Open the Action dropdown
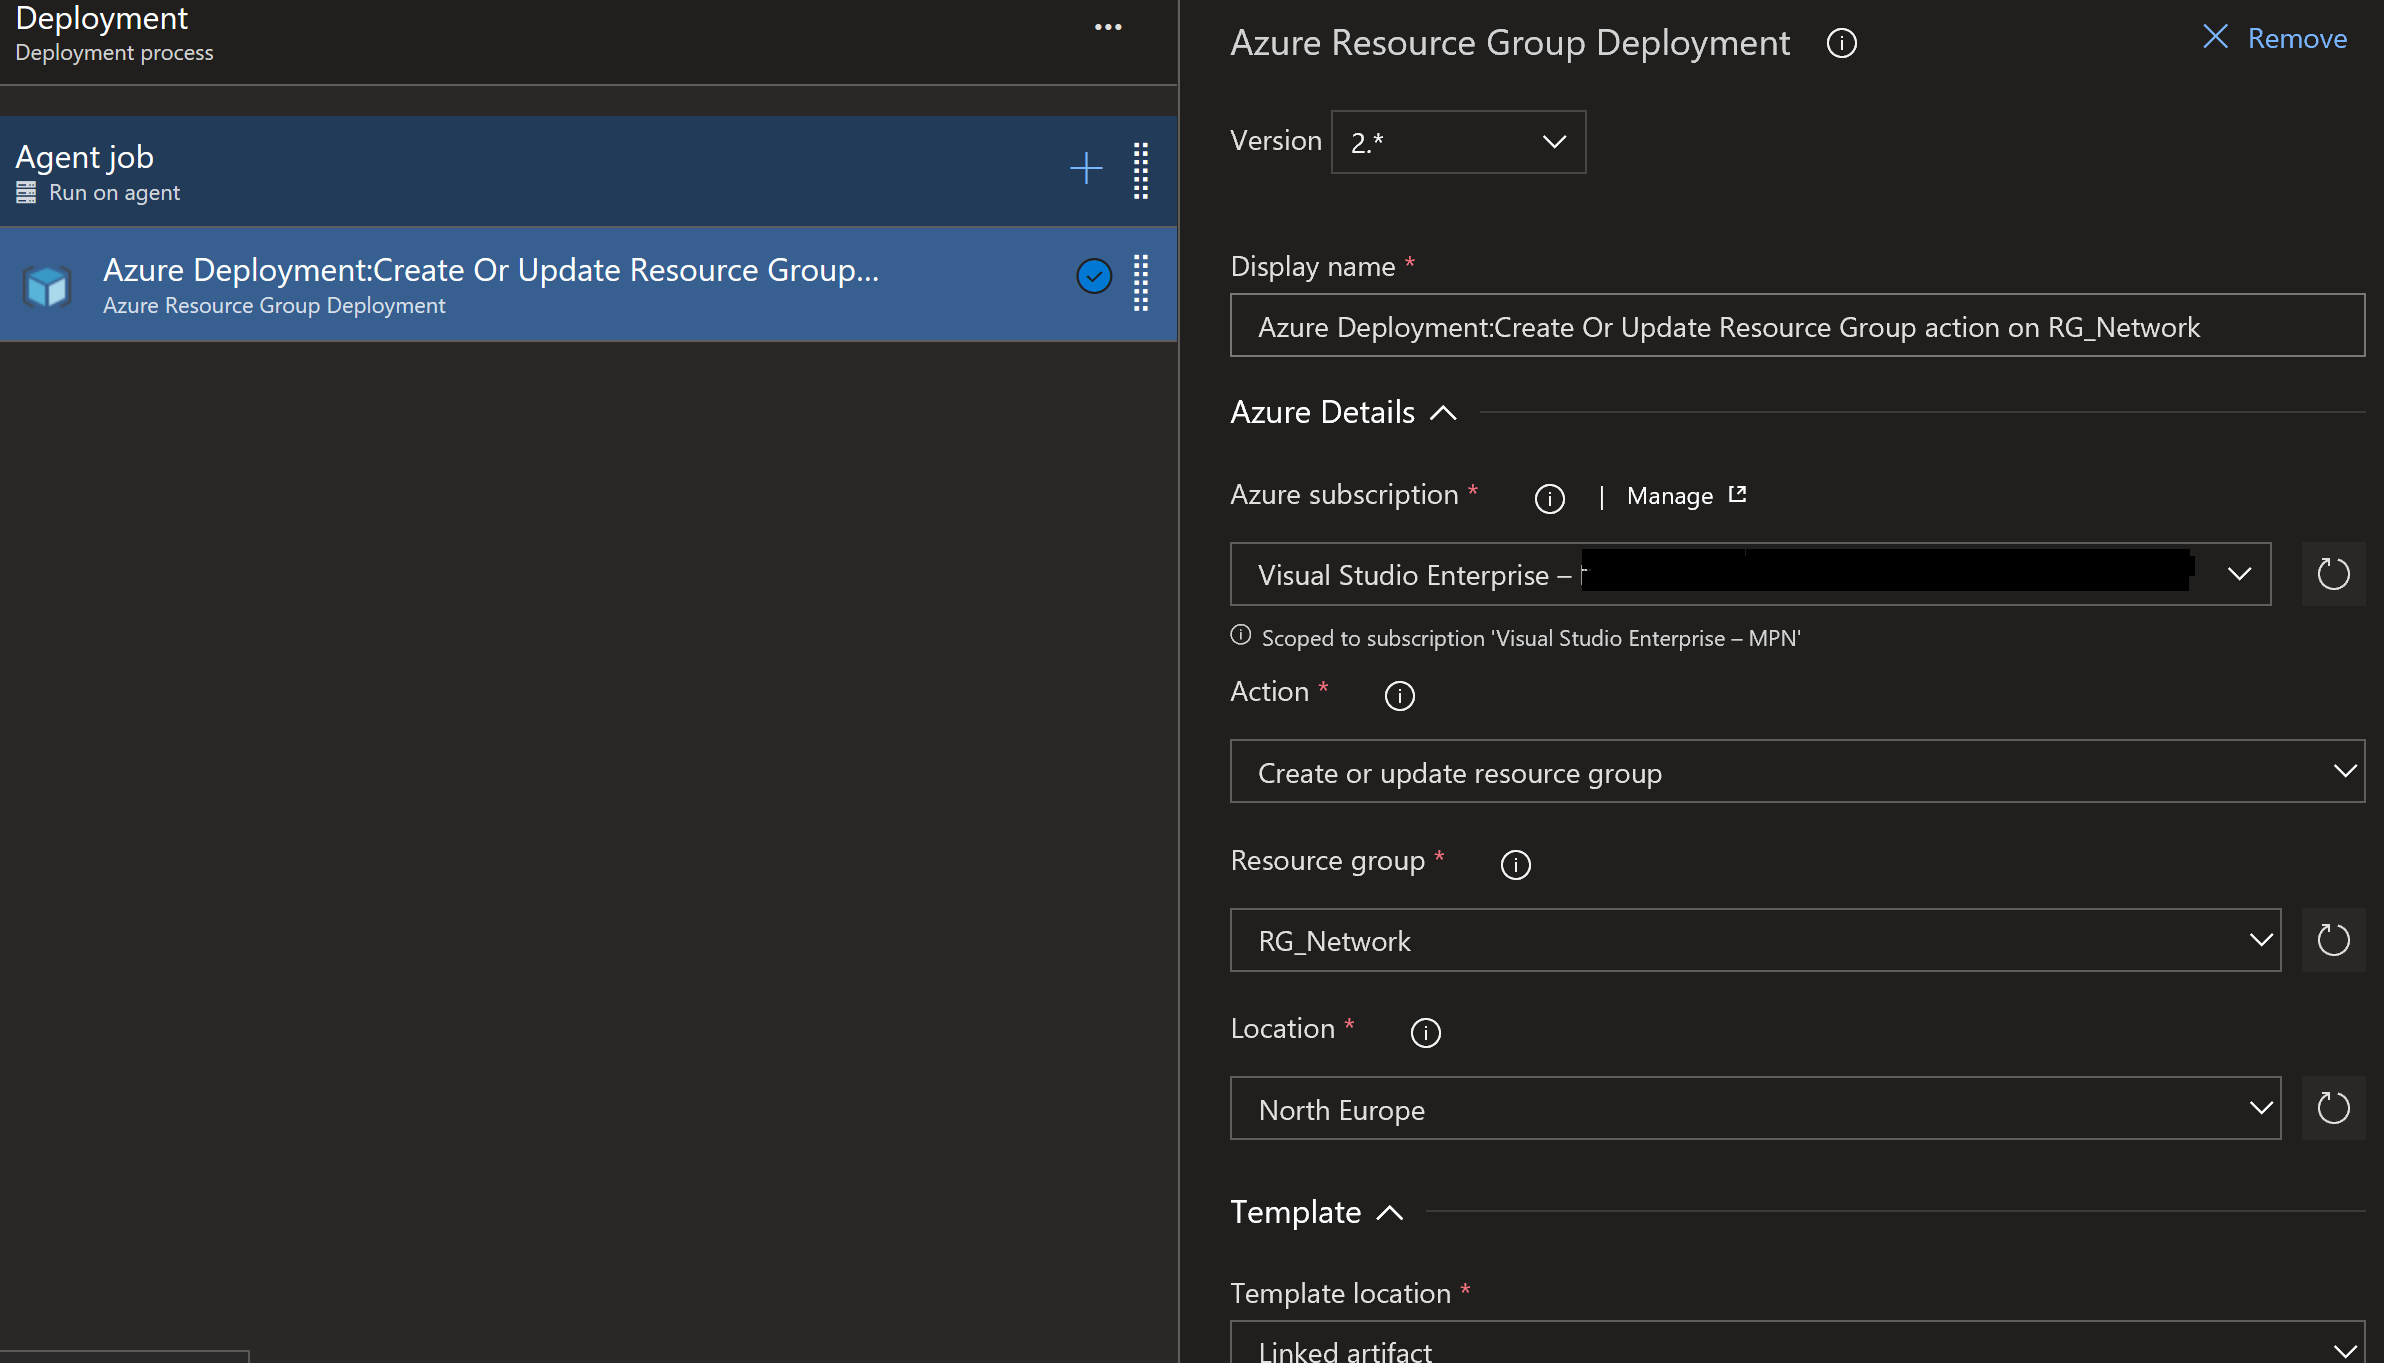2384x1363 pixels. (1797, 771)
